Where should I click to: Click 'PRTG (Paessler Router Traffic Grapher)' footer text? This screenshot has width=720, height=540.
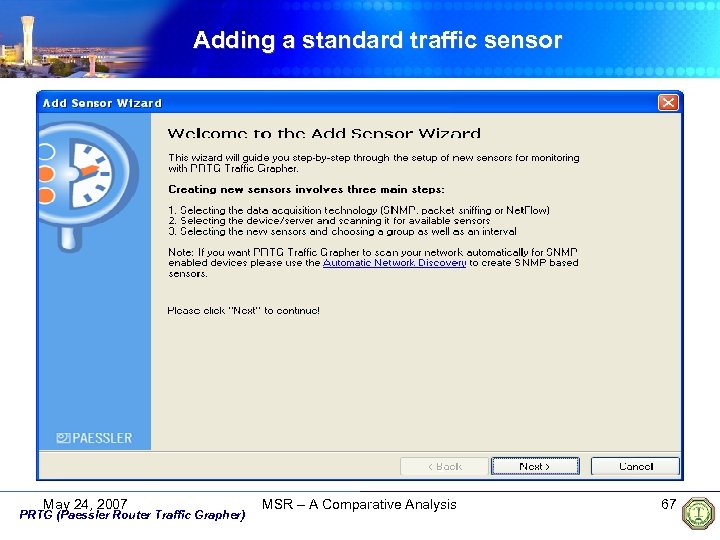(x=132, y=515)
